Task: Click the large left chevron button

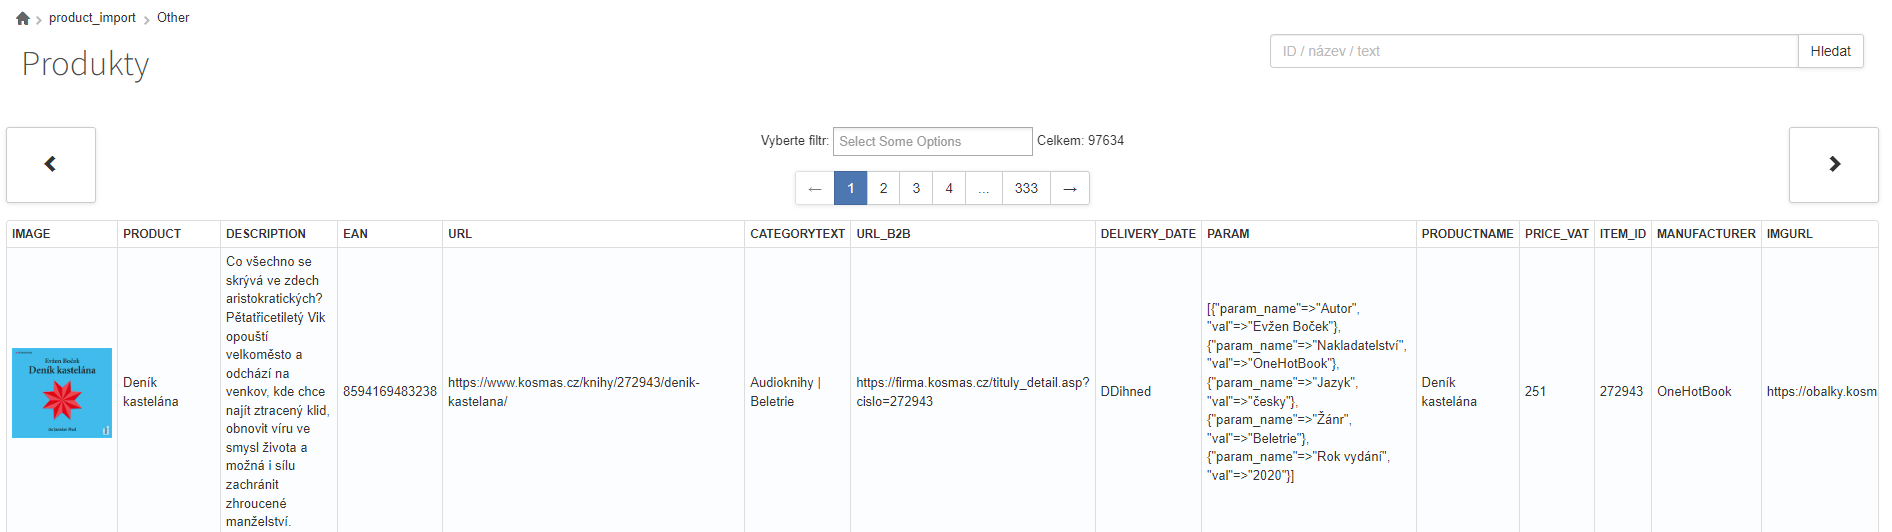Action: (x=51, y=164)
